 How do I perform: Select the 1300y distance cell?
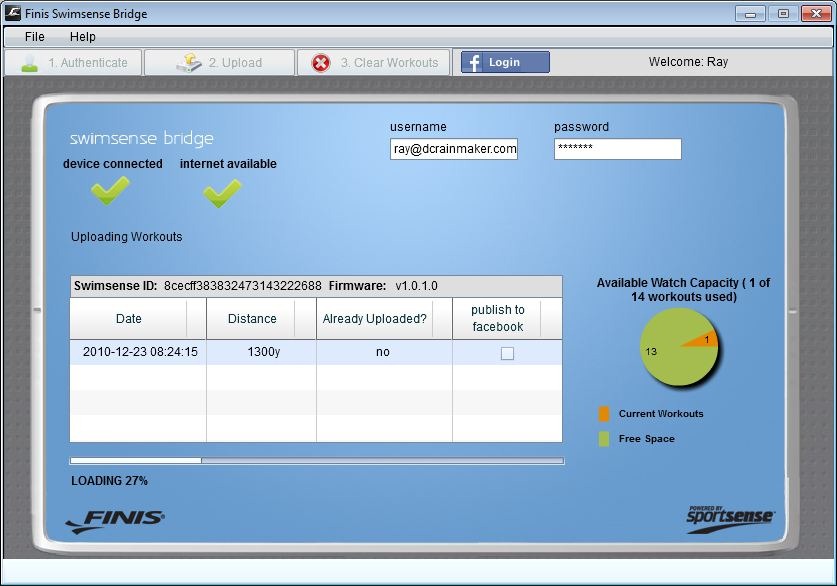point(263,352)
